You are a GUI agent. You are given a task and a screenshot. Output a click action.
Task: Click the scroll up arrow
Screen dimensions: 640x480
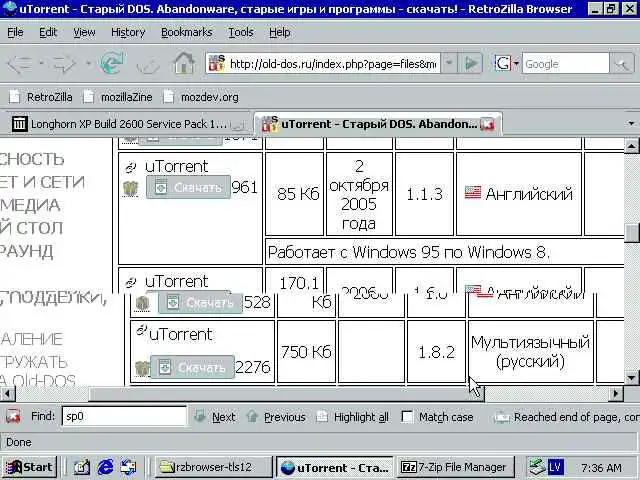pyautogui.click(x=632, y=146)
